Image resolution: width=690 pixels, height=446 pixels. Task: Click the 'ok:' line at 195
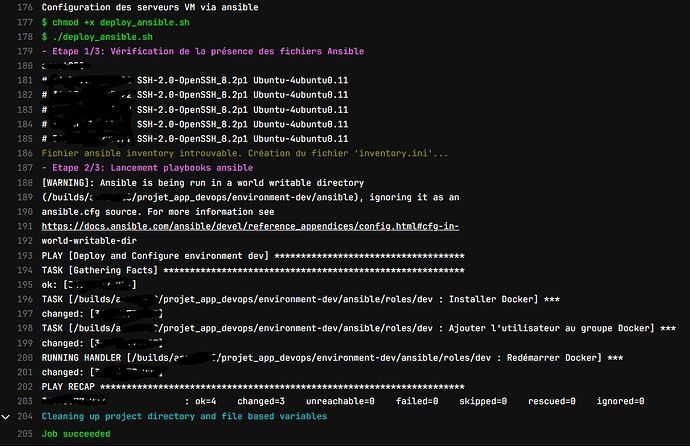[x=89, y=285]
